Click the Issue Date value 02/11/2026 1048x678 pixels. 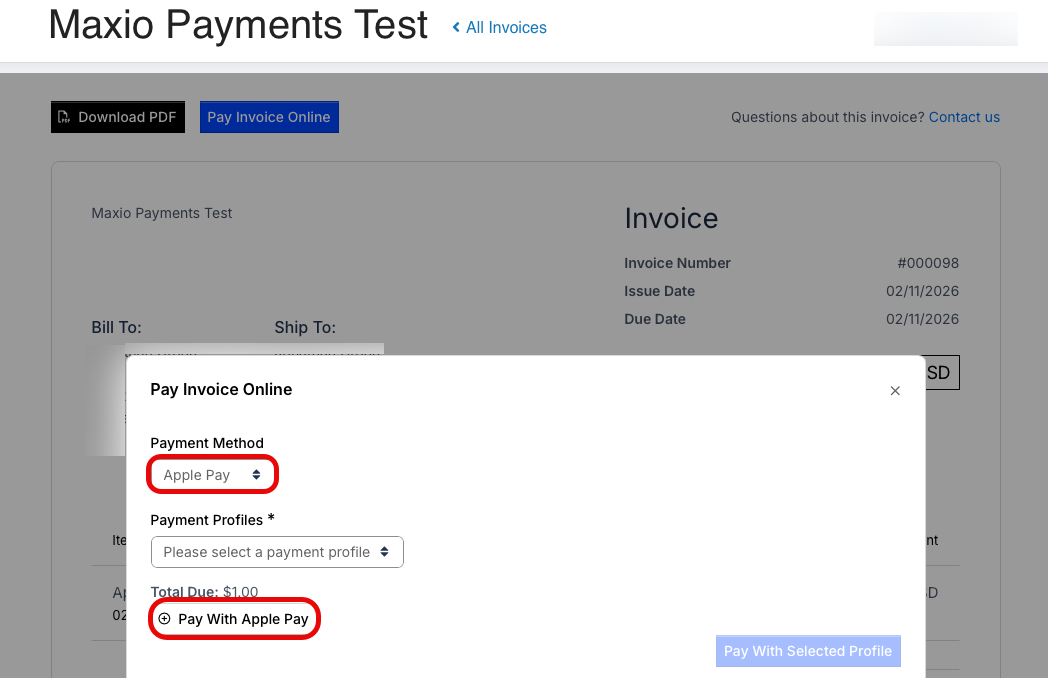[922, 292]
